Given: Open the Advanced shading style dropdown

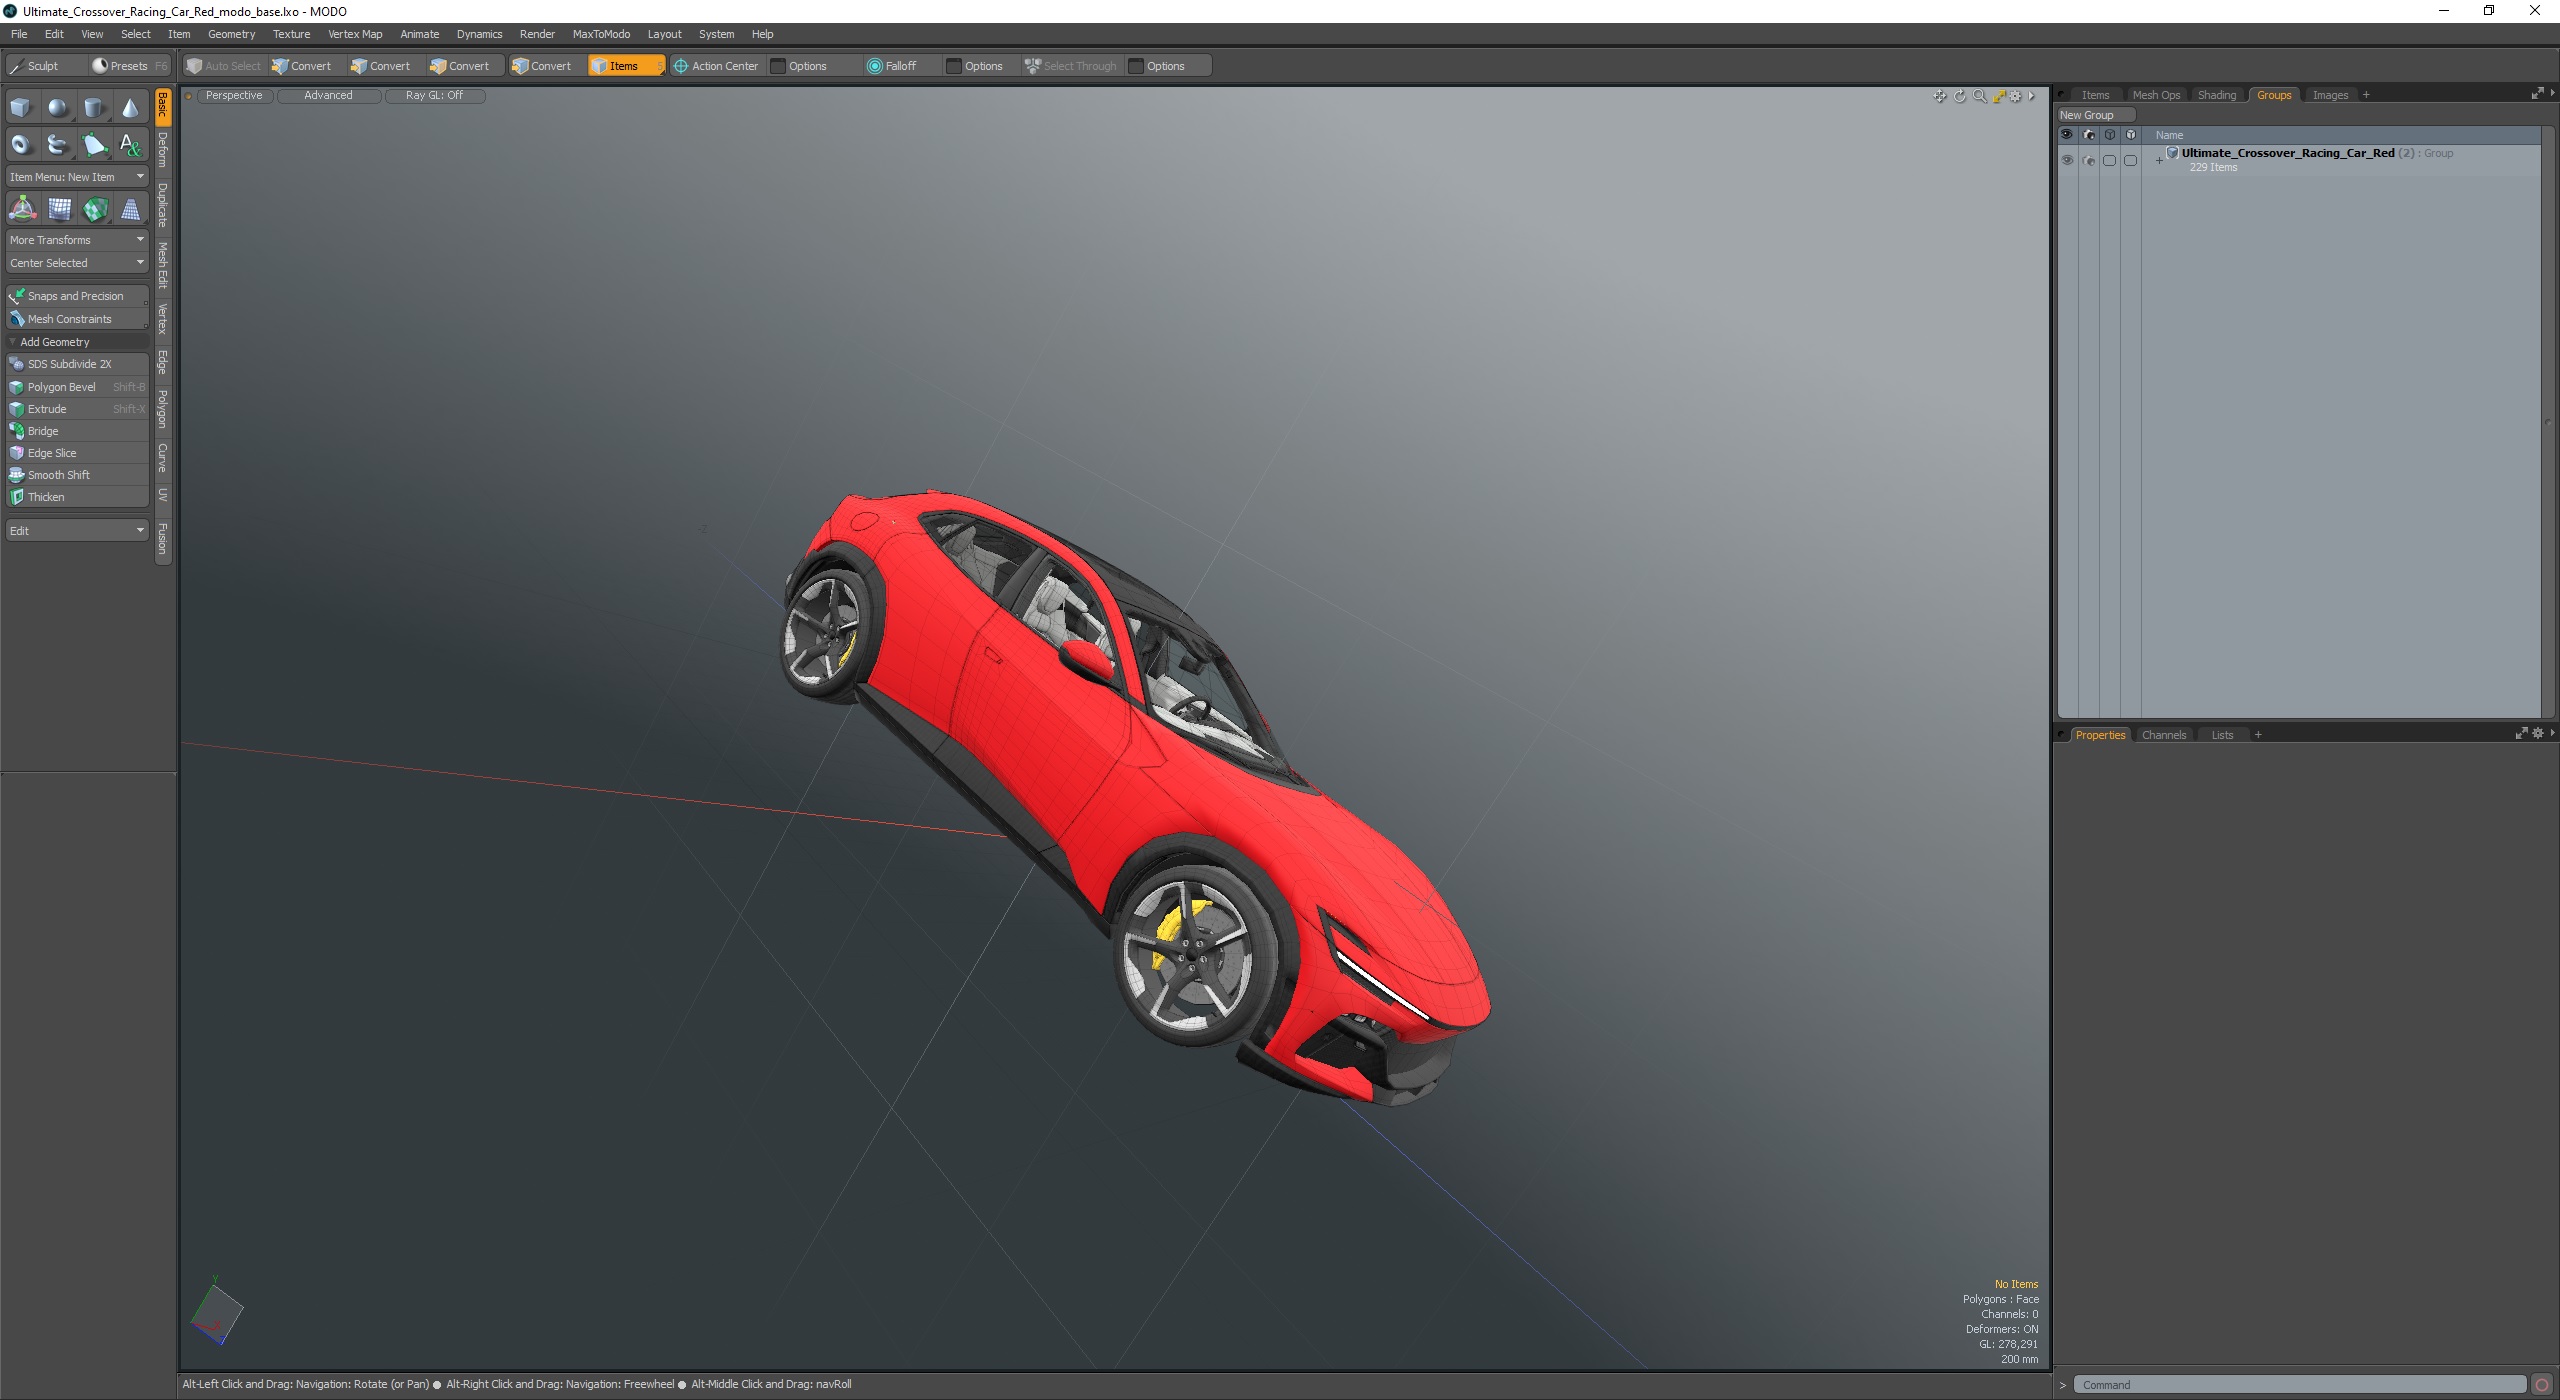Looking at the screenshot, I should point(328,96).
